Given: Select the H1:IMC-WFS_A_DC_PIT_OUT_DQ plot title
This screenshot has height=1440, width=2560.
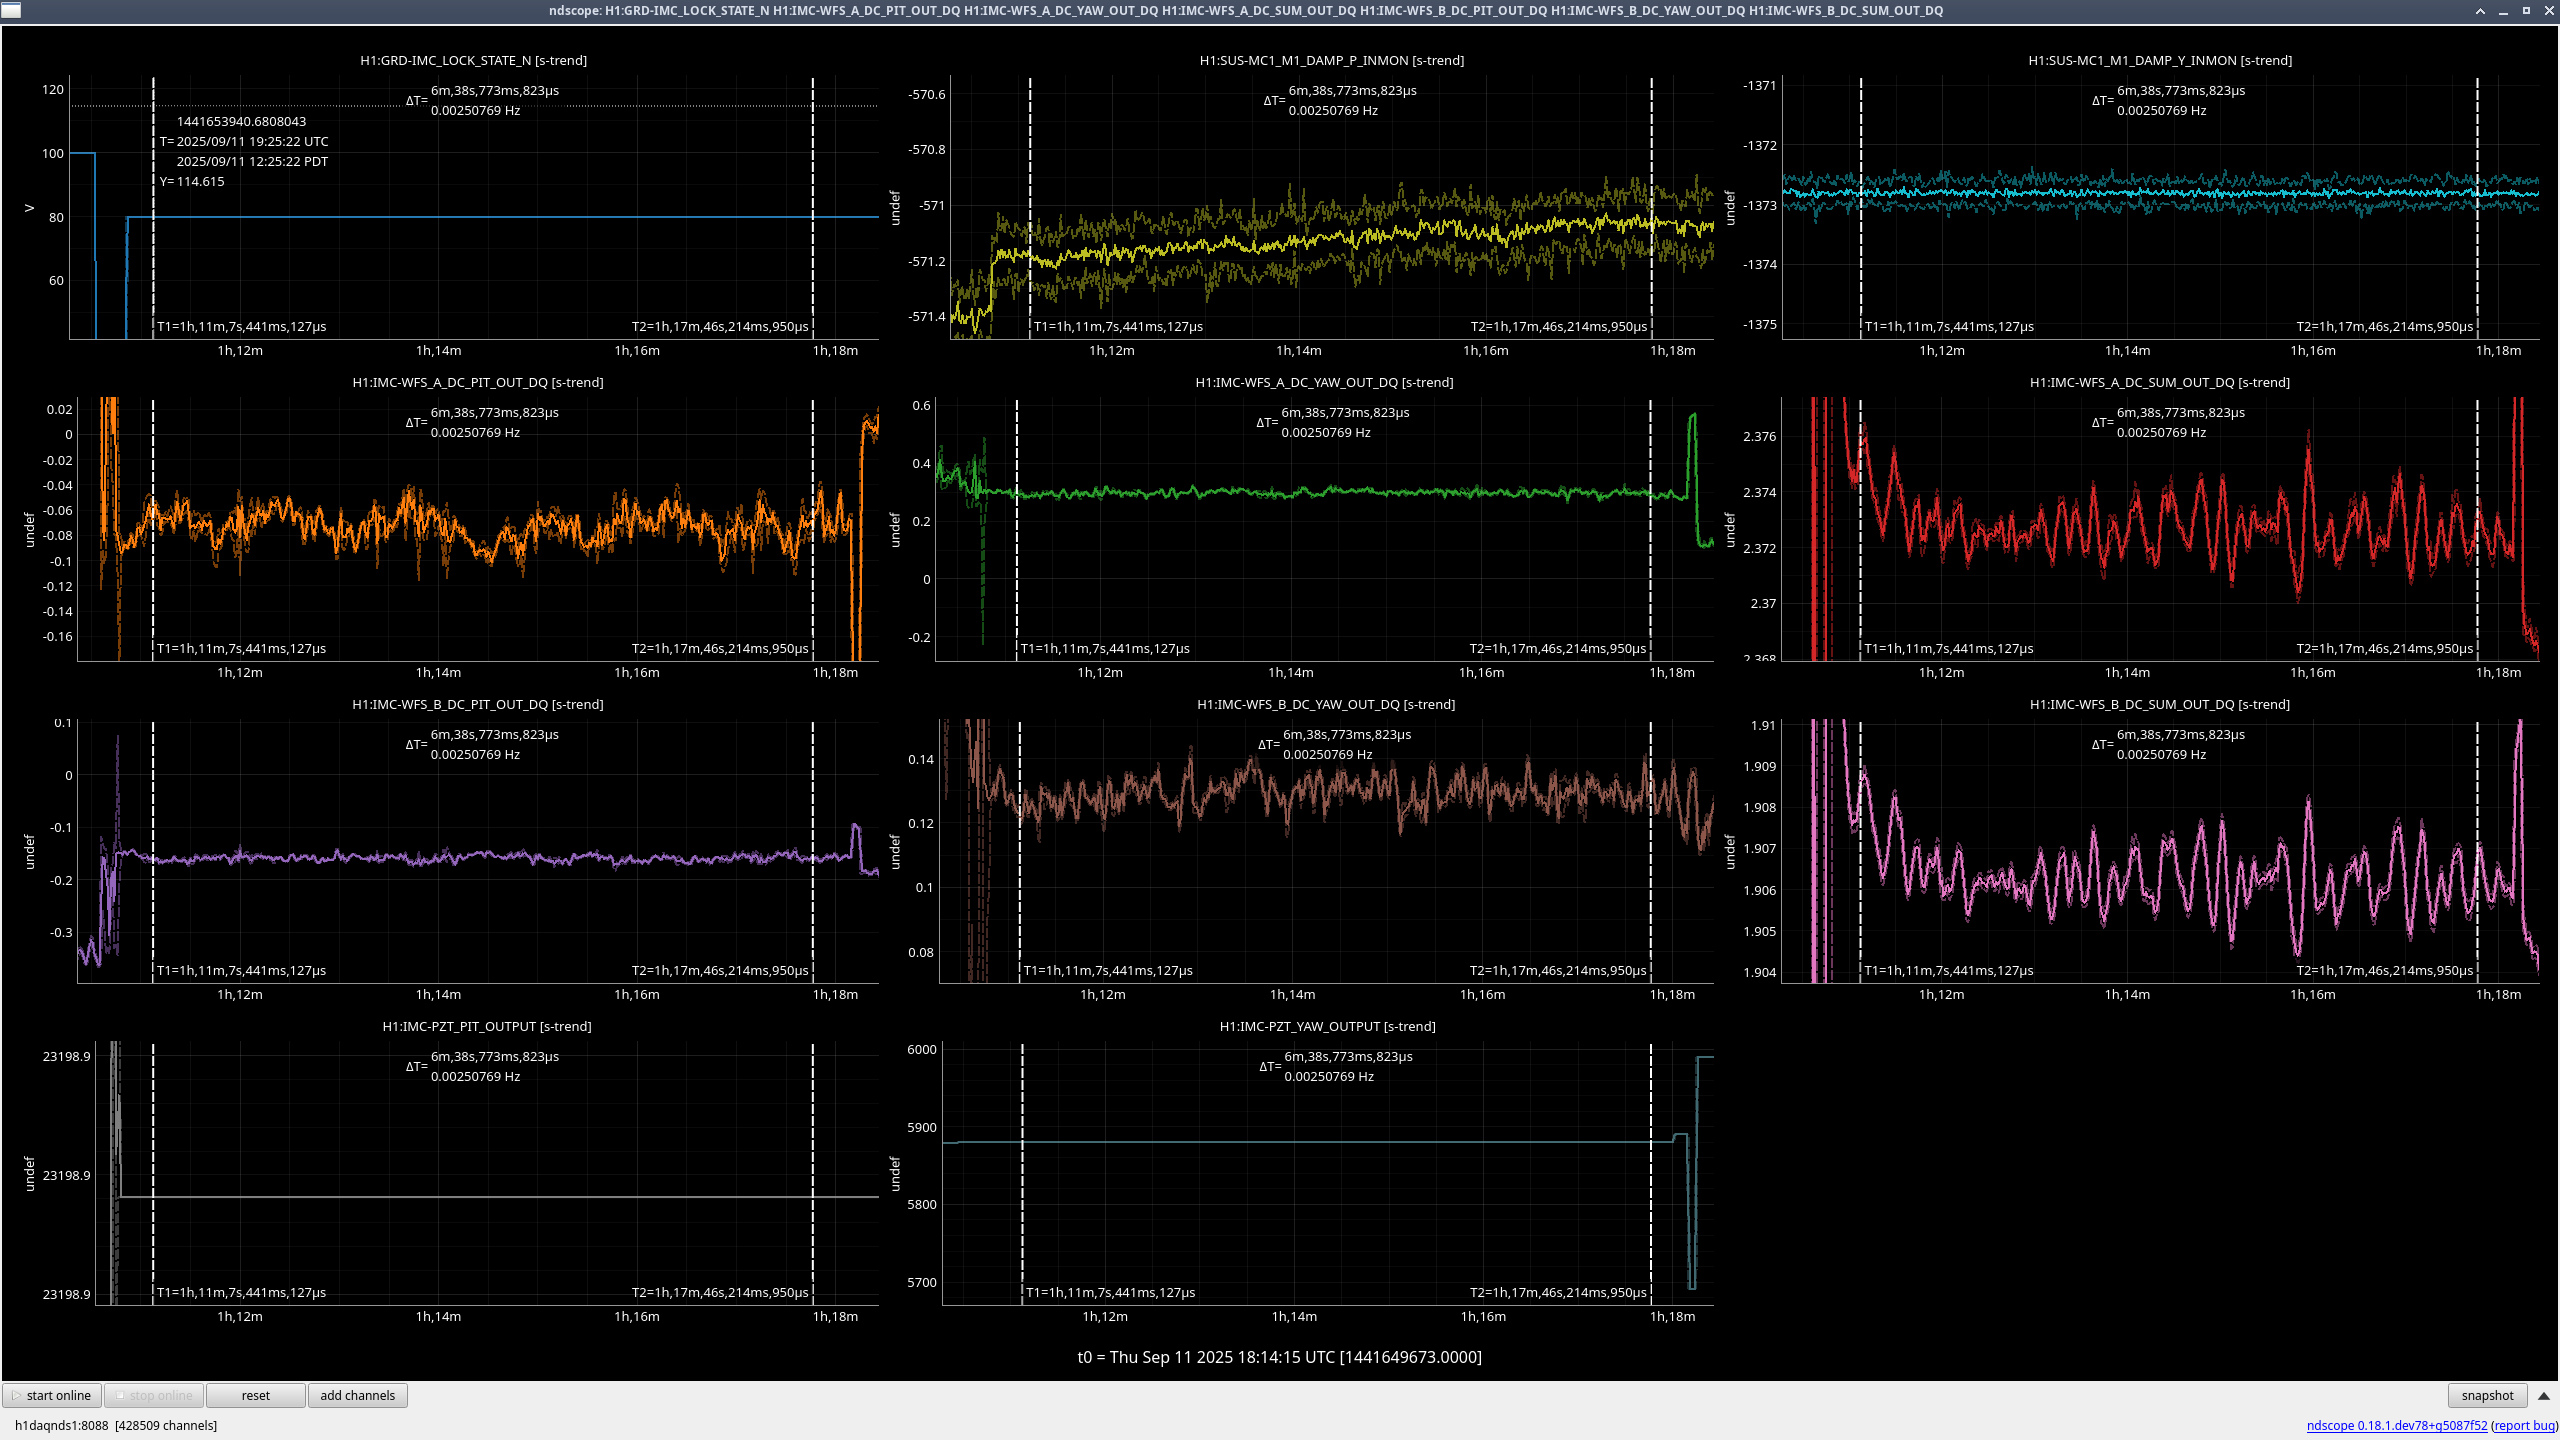Looking at the screenshot, I should tap(477, 382).
